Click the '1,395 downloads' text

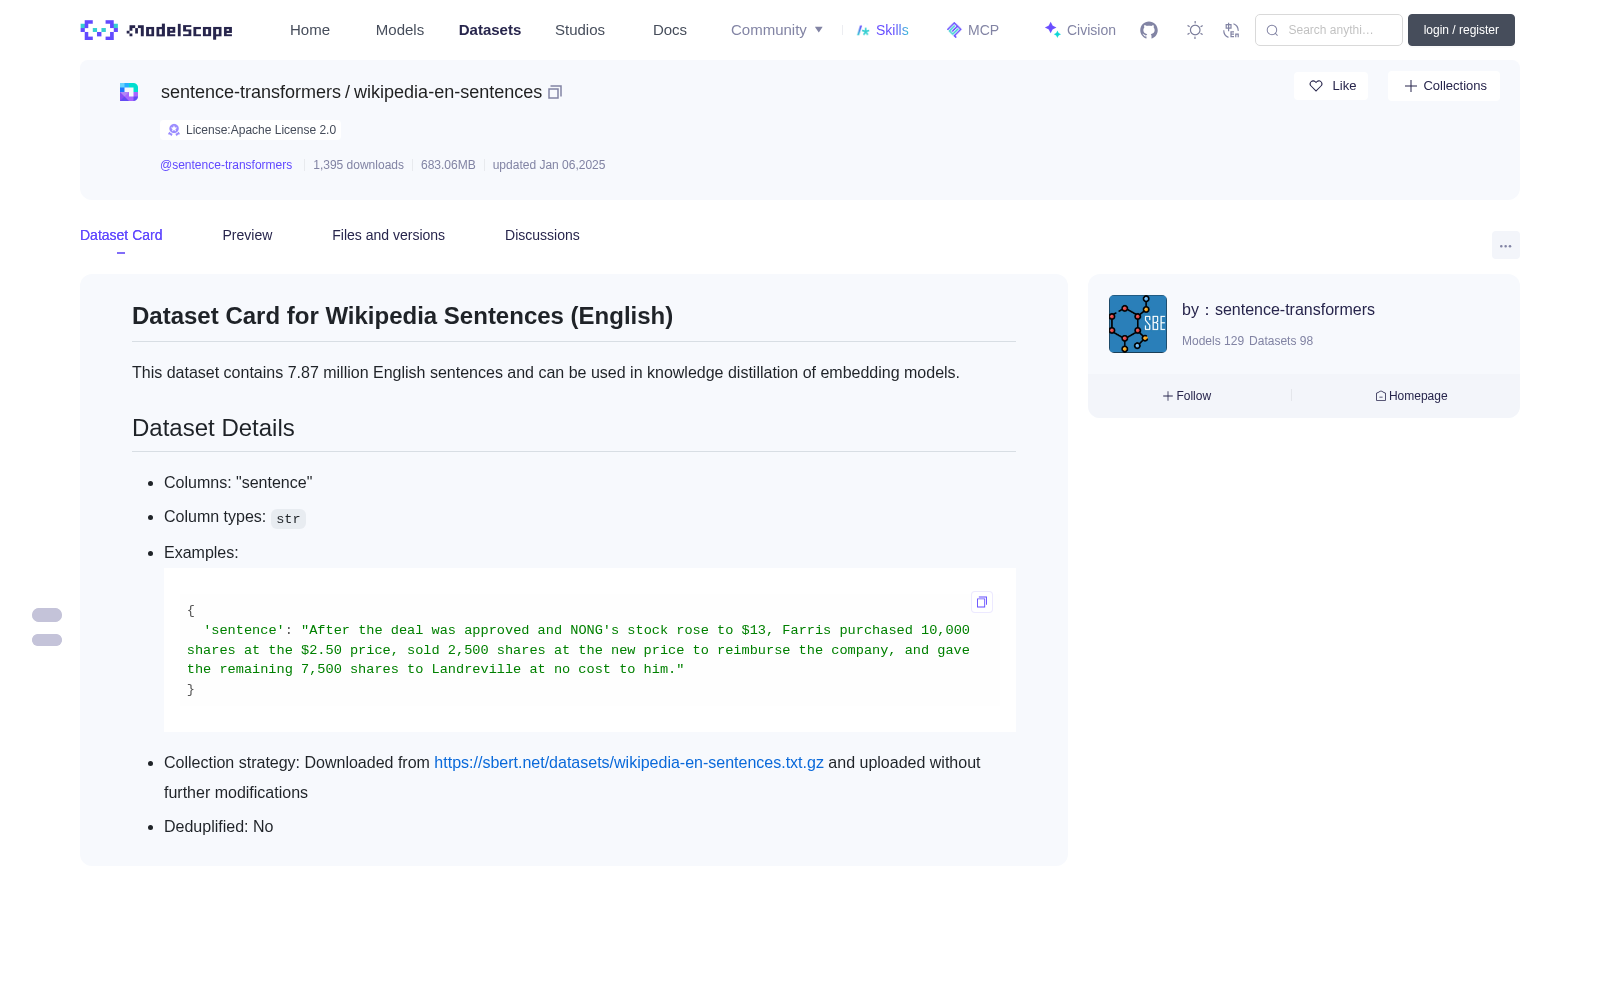point(358,165)
